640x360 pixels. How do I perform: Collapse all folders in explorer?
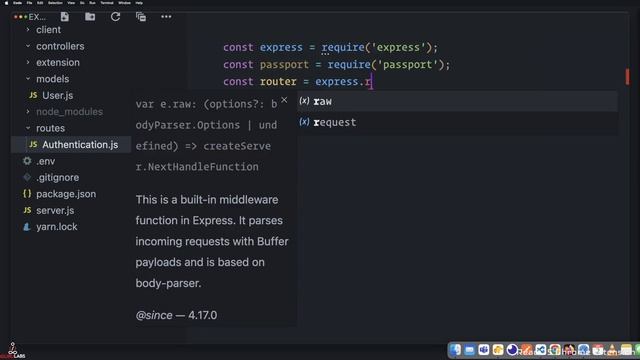click(141, 17)
